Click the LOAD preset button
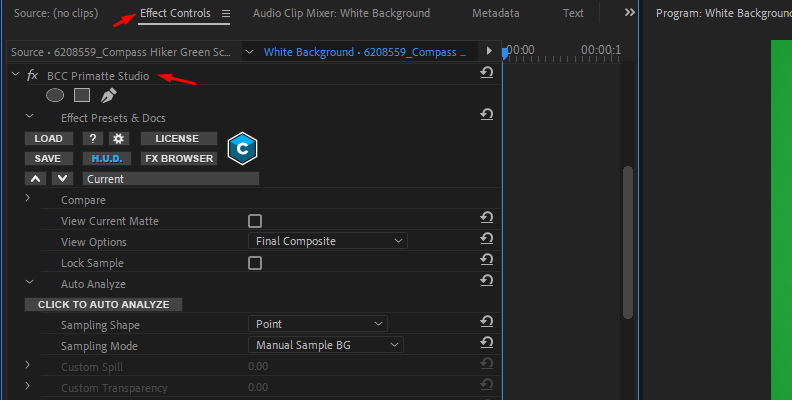The image size is (792, 400). pyautogui.click(x=48, y=138)
